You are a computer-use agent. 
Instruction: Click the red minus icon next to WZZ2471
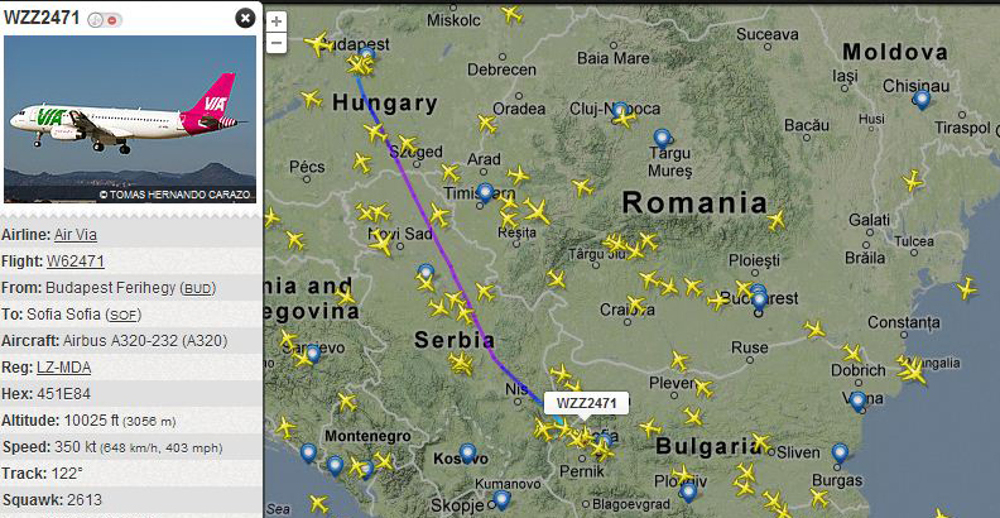pyautogui.click(x=112, y=20)
